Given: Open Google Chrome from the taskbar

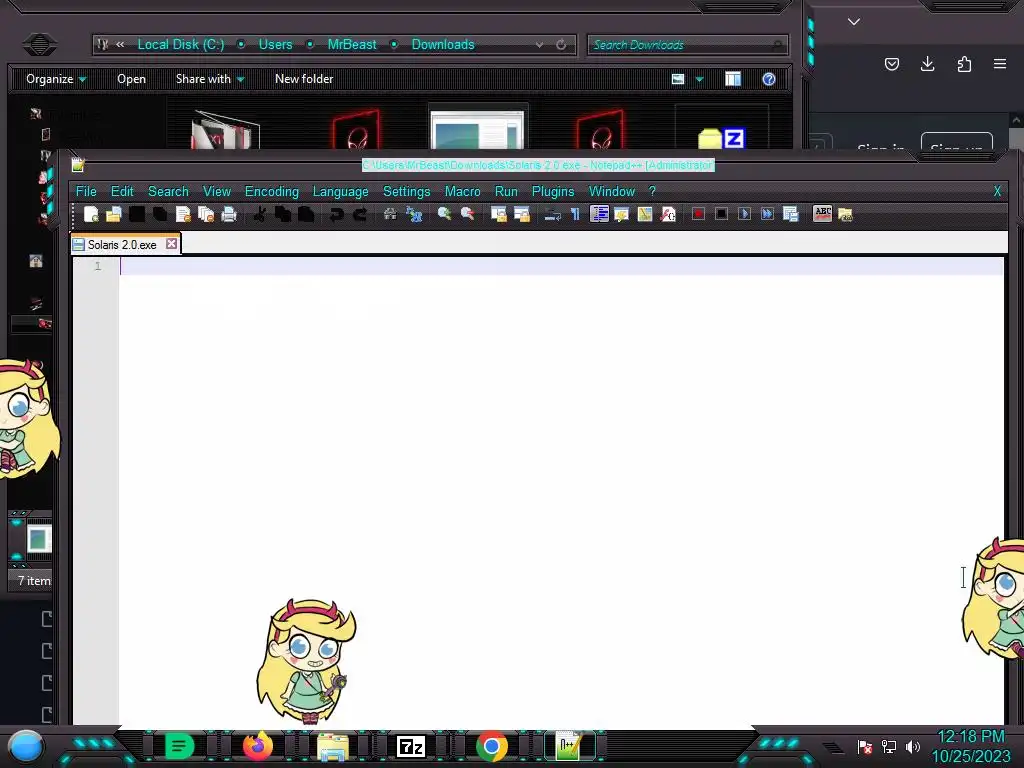Looking at the screenshot, I should [x=492, y=746].
